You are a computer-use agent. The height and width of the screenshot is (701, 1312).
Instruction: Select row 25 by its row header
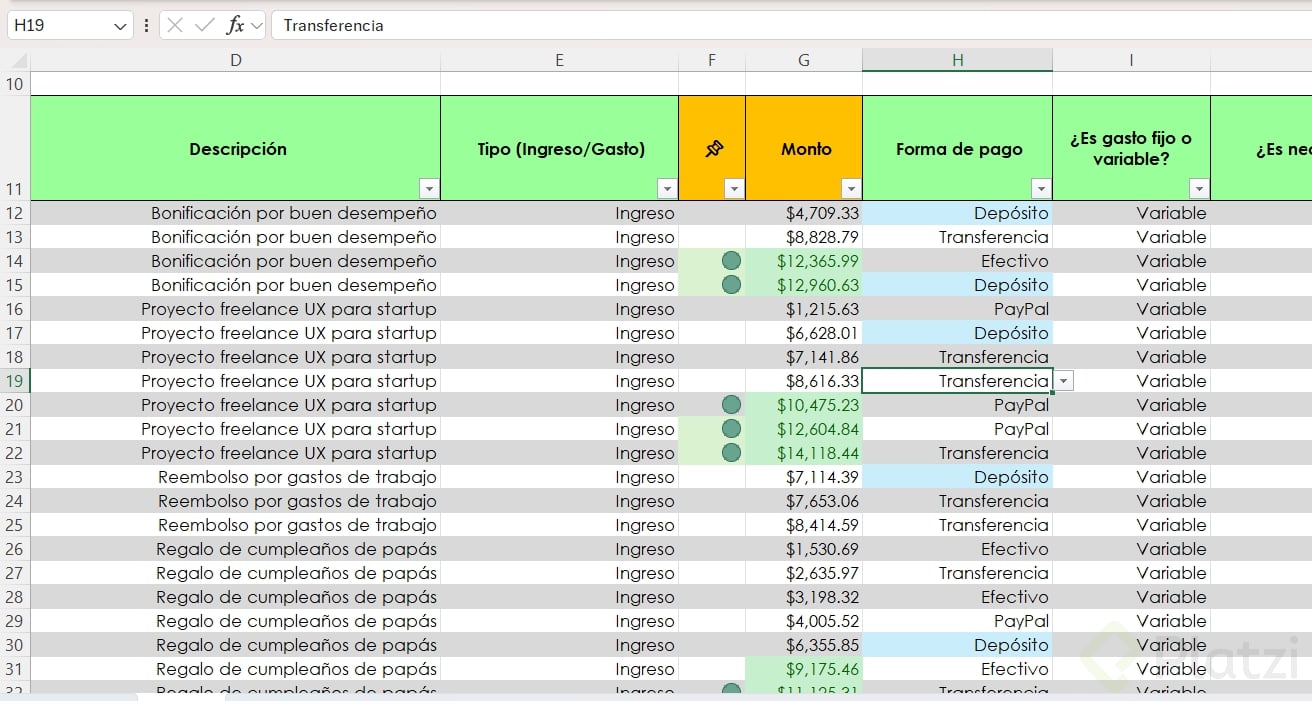point(14,525)
